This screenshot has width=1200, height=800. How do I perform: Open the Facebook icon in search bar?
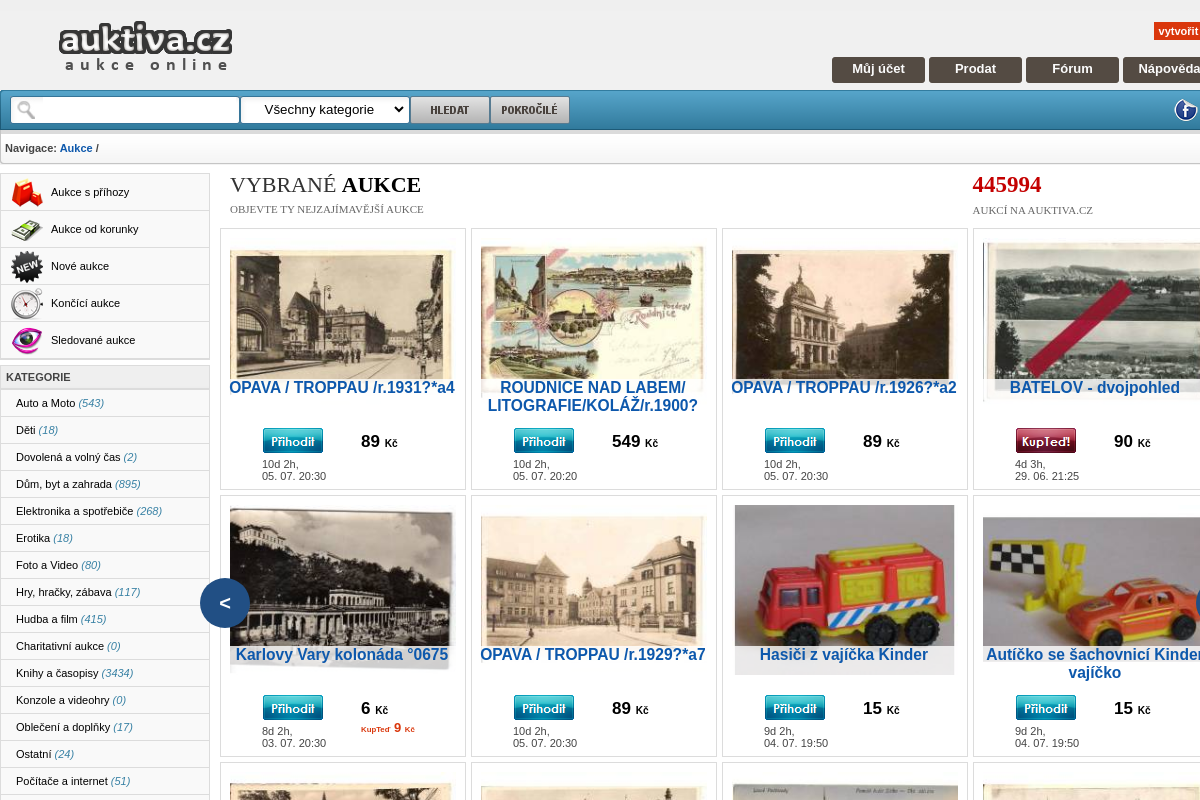coord(1186,110)
